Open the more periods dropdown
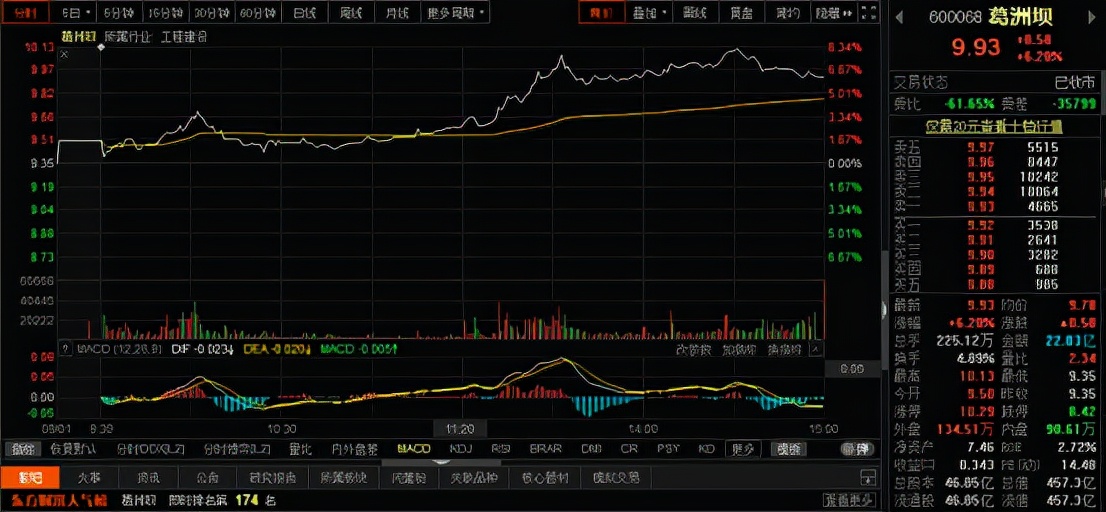The width and height of the screenshot is (1106, 512). (x=456, y=13)
